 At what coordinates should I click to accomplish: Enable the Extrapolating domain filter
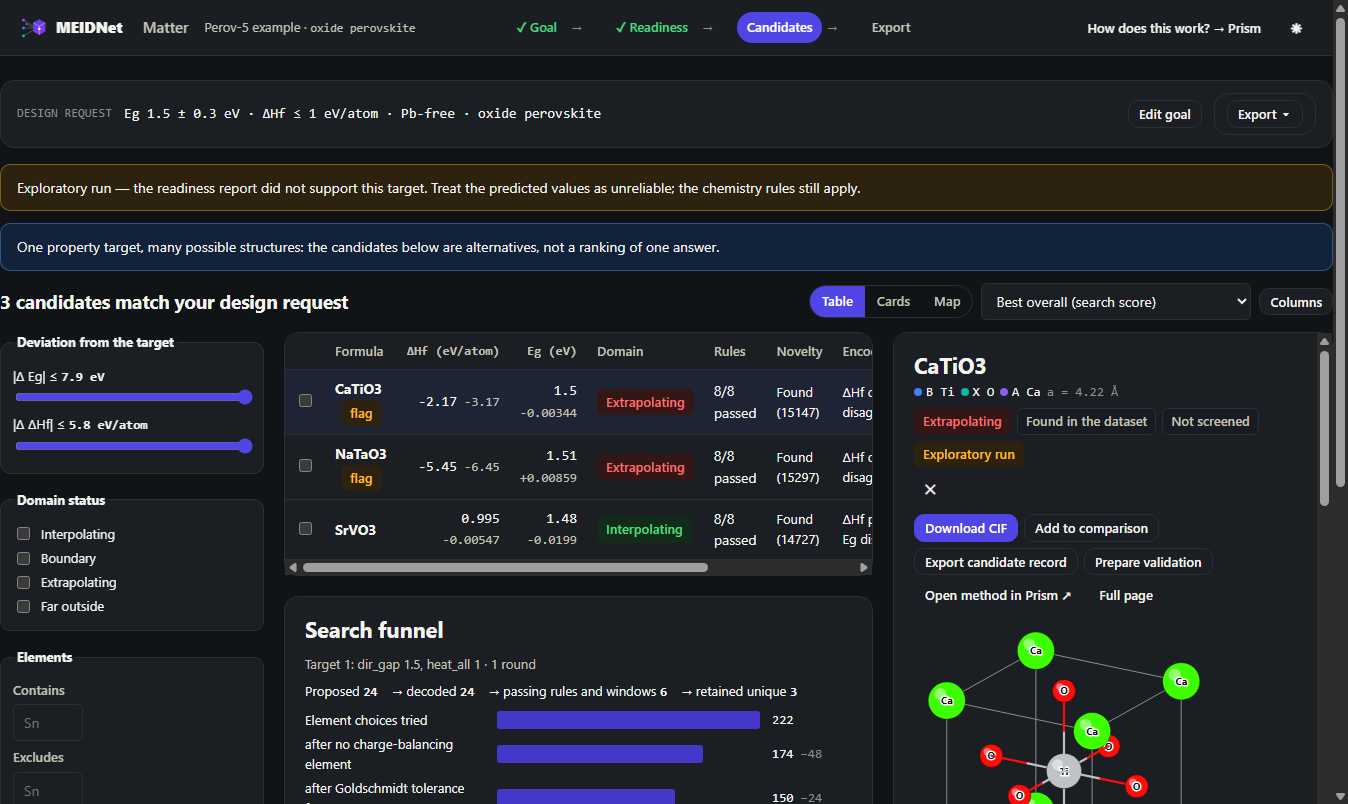coord(24,582)
